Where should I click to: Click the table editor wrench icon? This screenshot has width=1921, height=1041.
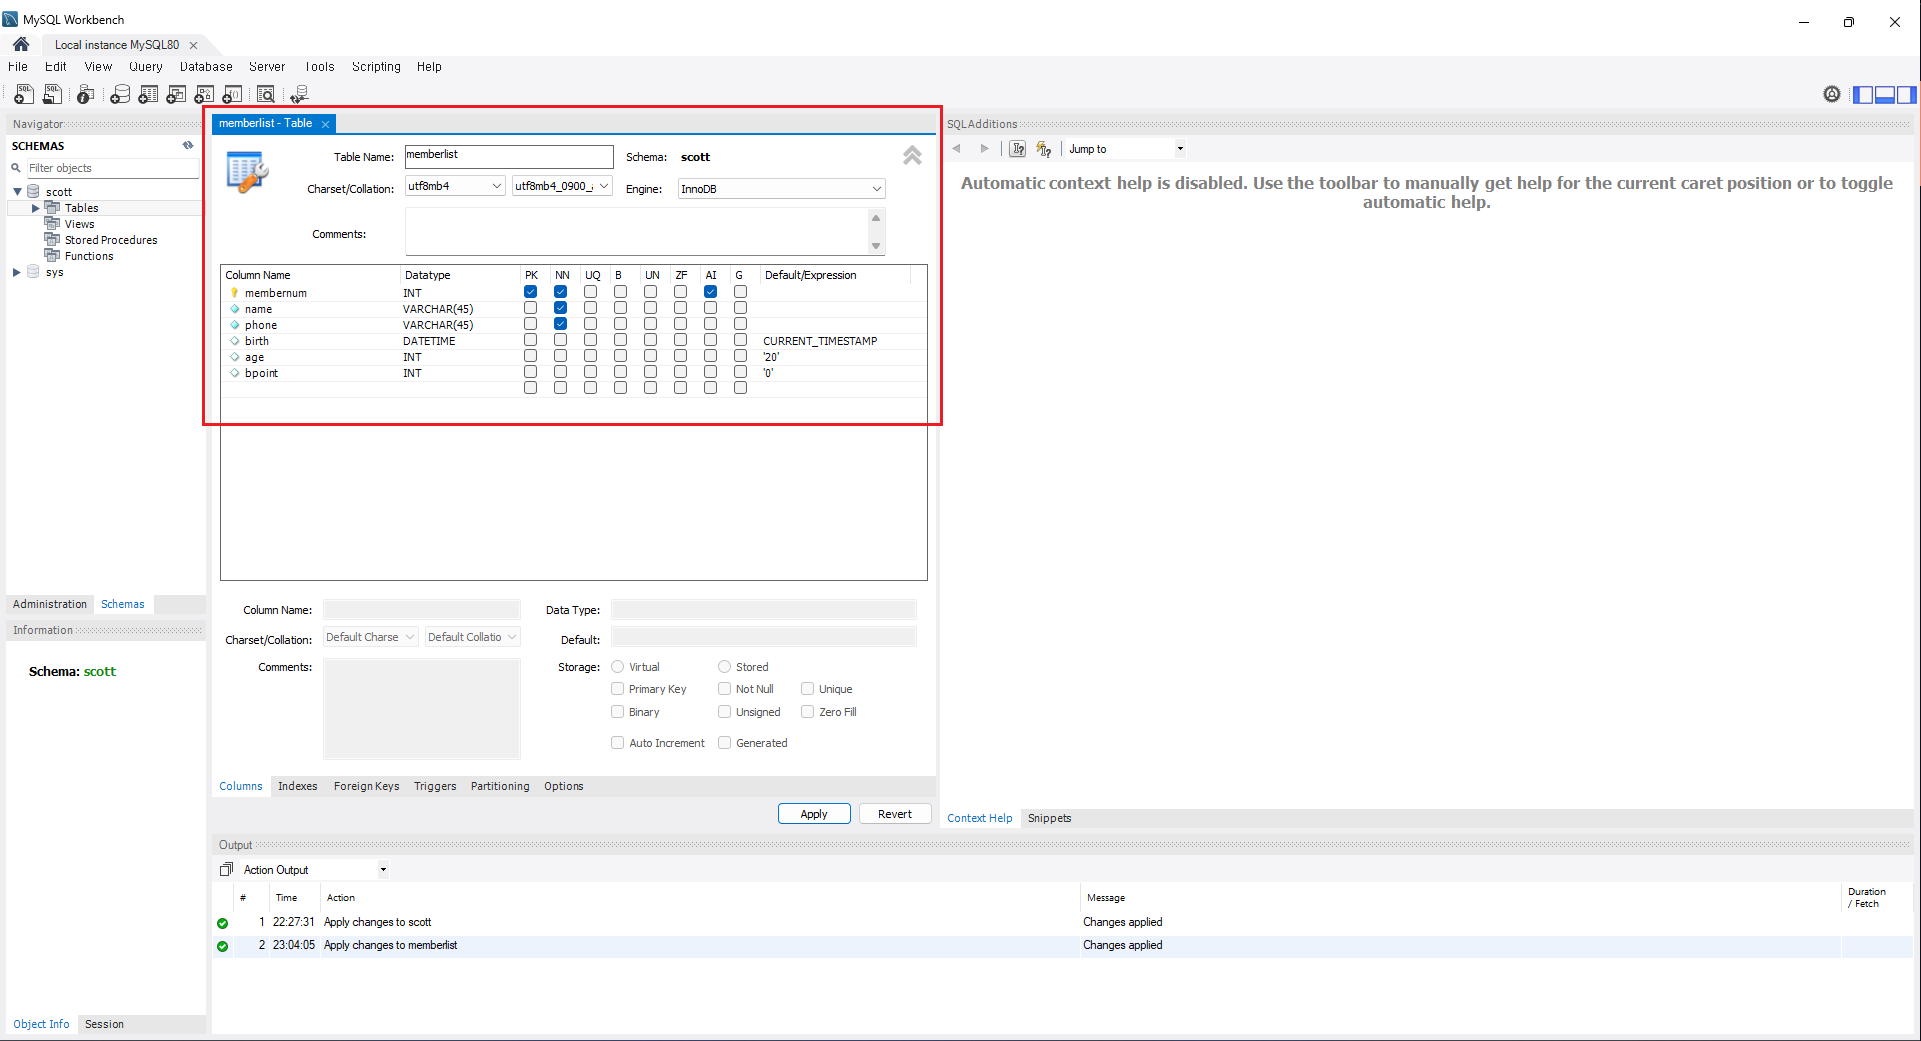(x=247, y=172)
